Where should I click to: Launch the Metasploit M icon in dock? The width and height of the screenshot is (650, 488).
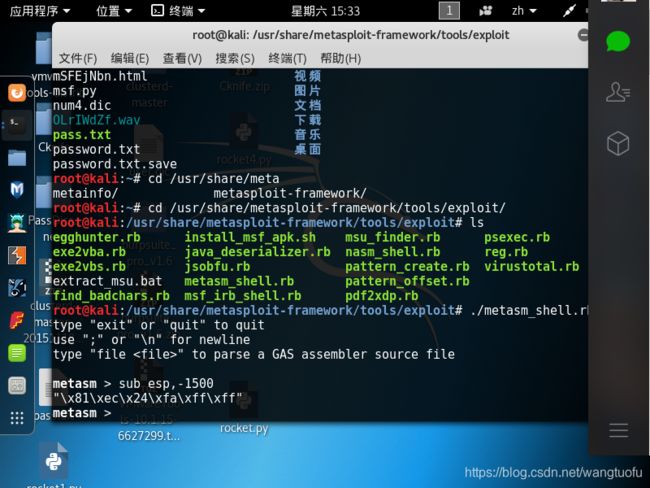[17, 189]
